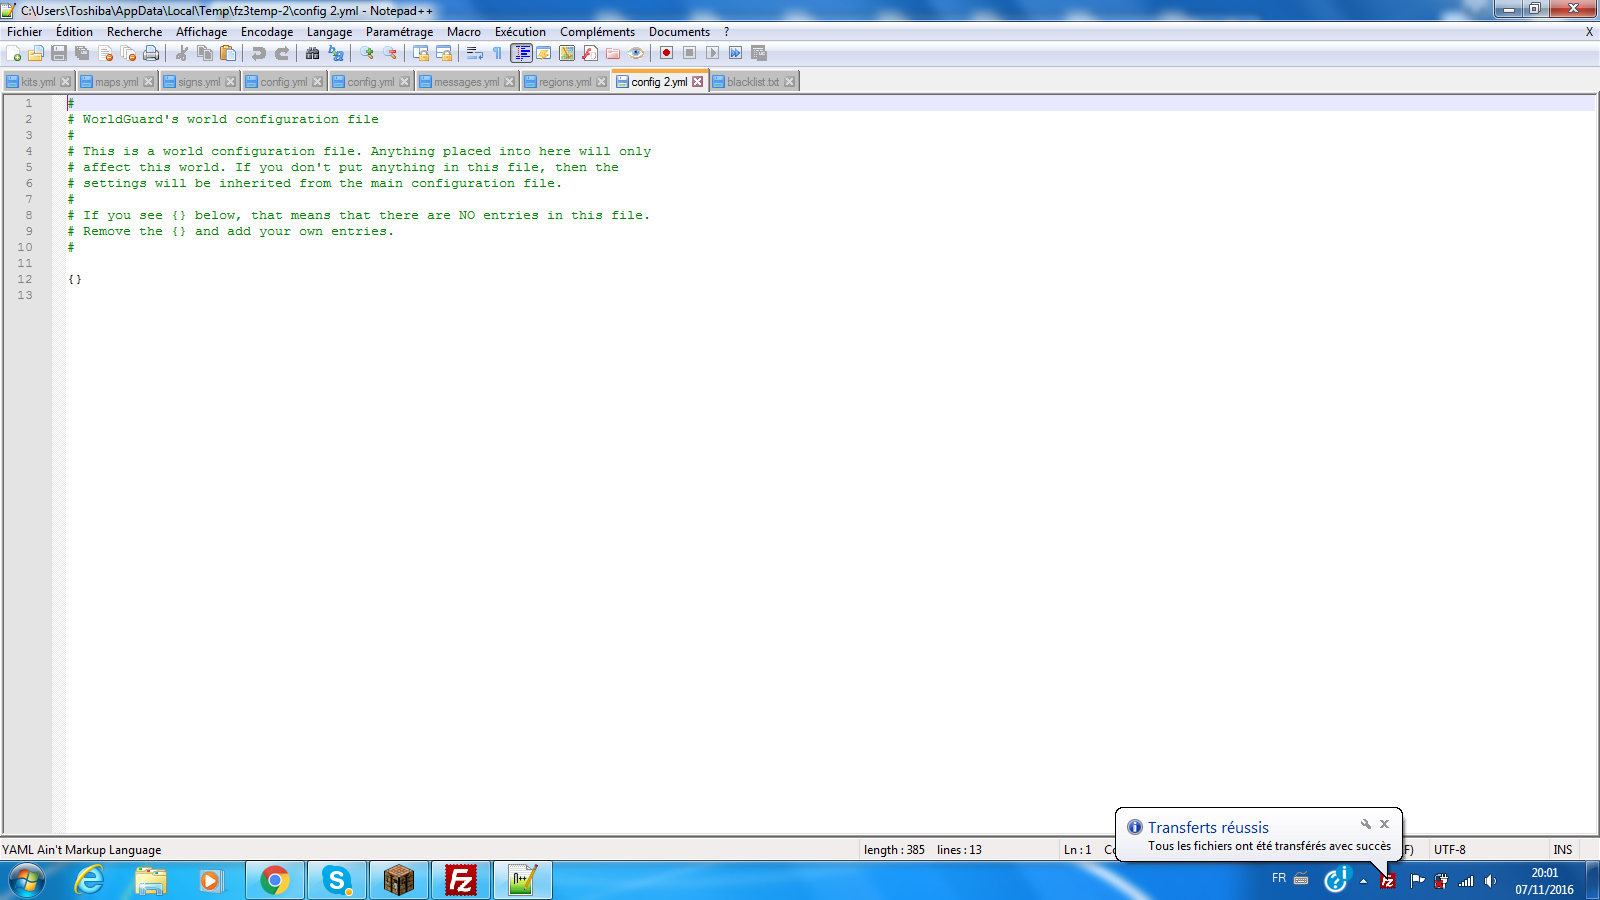Close the config 2.yml tab

pyautogui.click(x=698, y=82)
